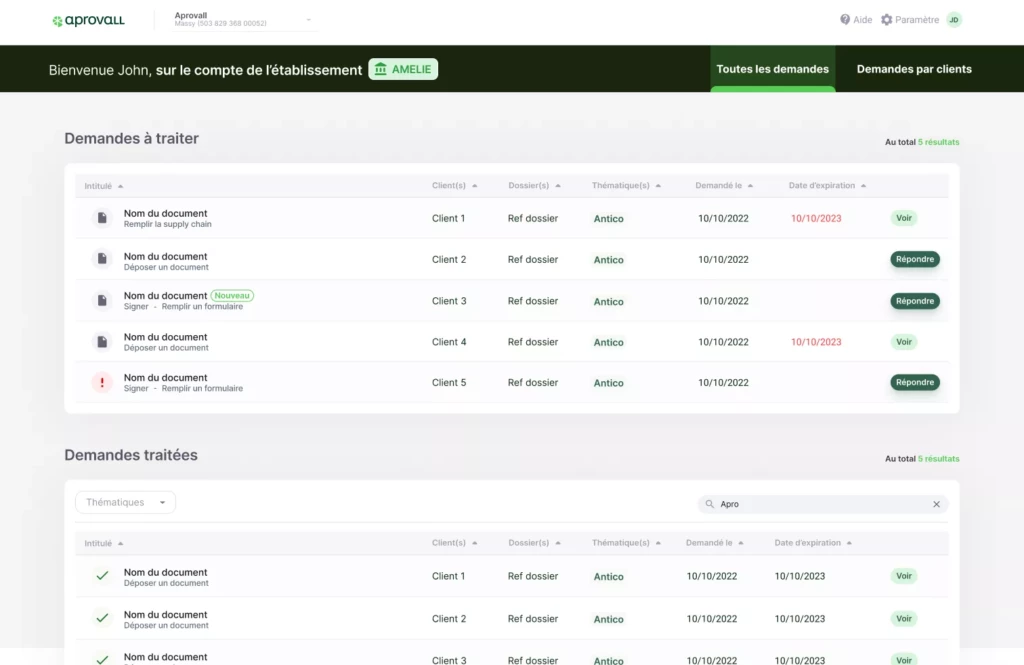This screenshot has width=1024, height=665.
Task: Click the search field containing Apro
Action: click(820, 505)
